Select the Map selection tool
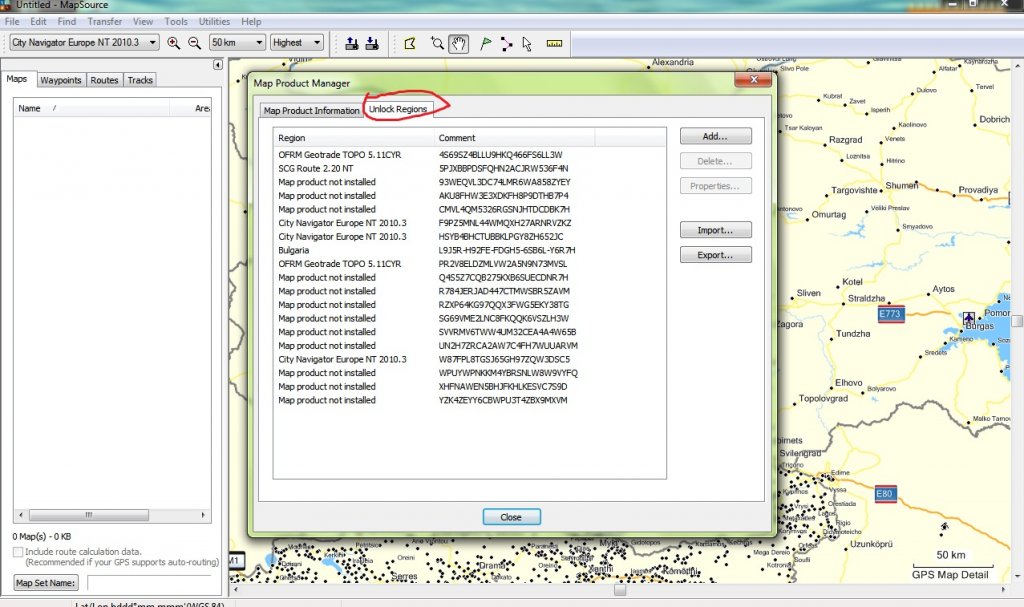 (410, 43)
